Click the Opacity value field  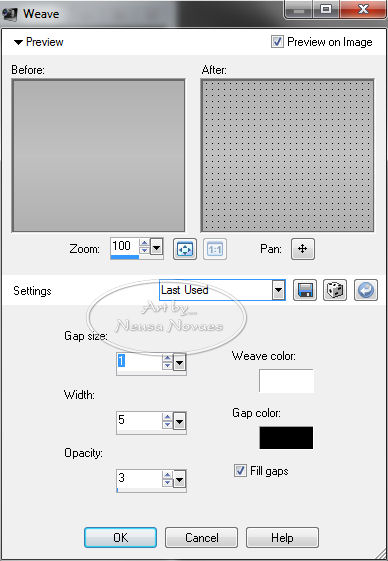coord(139,478)
